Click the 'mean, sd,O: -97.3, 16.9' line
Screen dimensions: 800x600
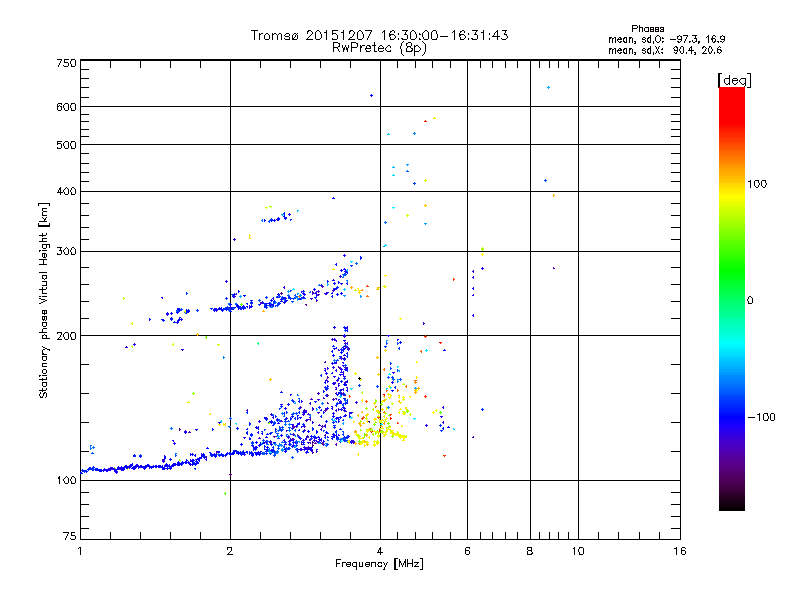(x=666, y=39)
